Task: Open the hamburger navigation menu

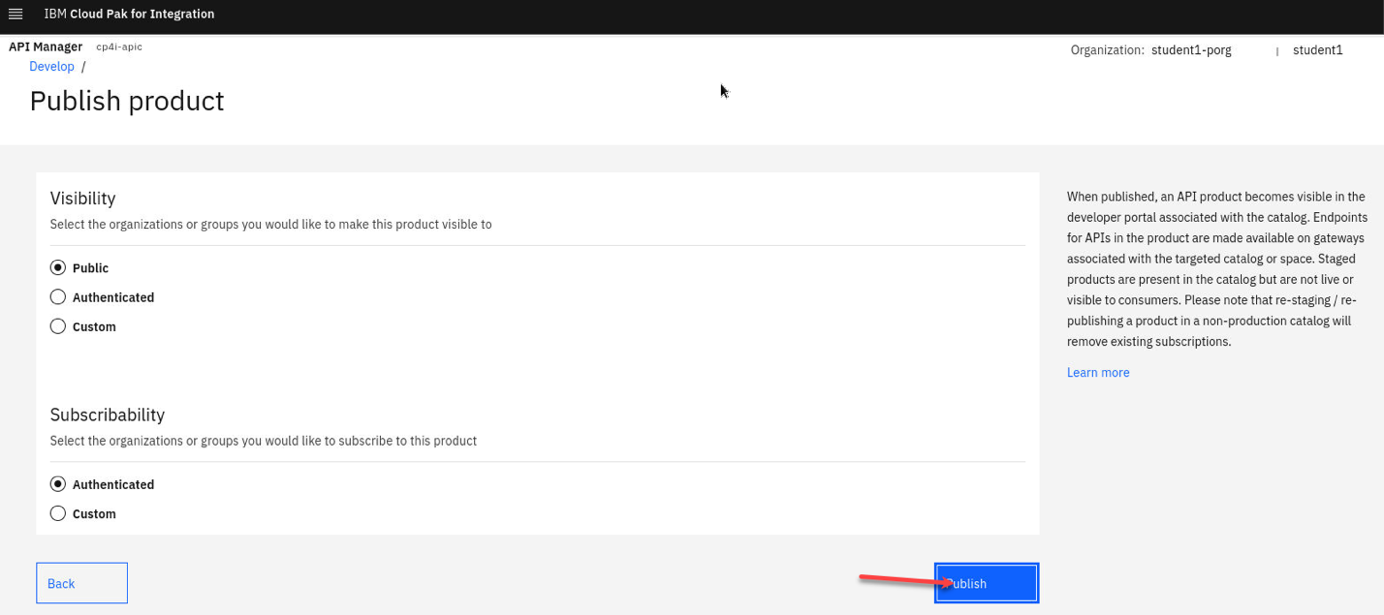Action: point(15,14)
